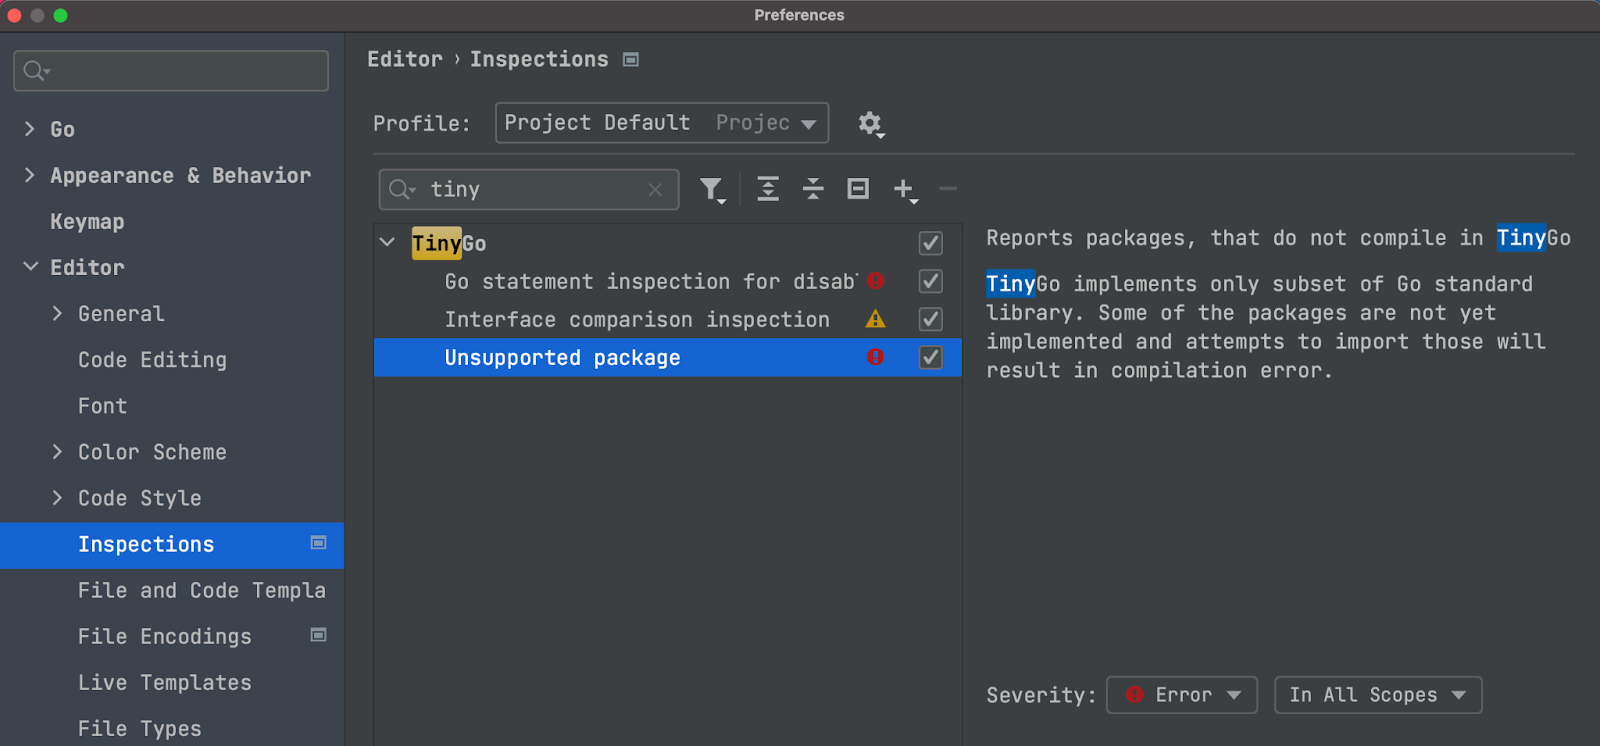Disable the Unsupported package inspection checkbox
This screenshot has width=1600, height=746.
[x=930, y=358]
